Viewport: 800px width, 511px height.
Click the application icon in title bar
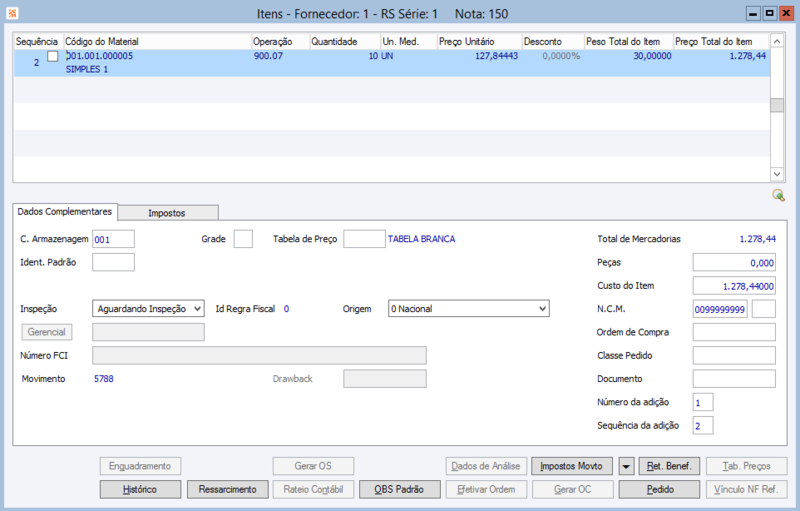tap(11, 13)
